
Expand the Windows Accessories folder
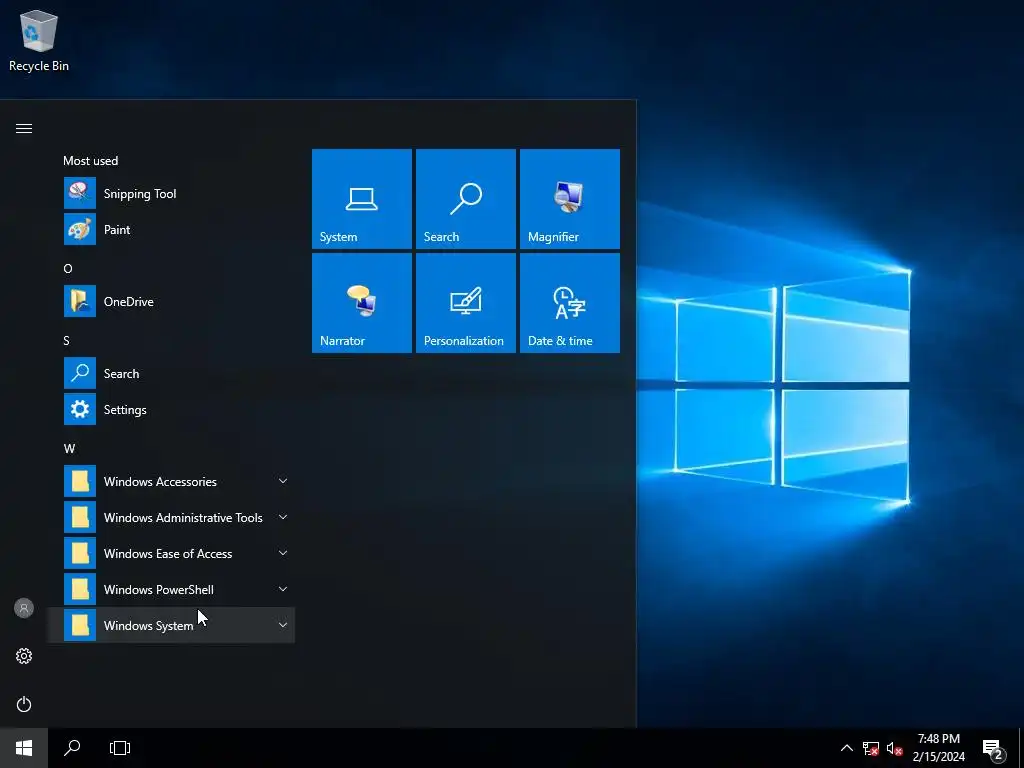(x=171, y=481)
